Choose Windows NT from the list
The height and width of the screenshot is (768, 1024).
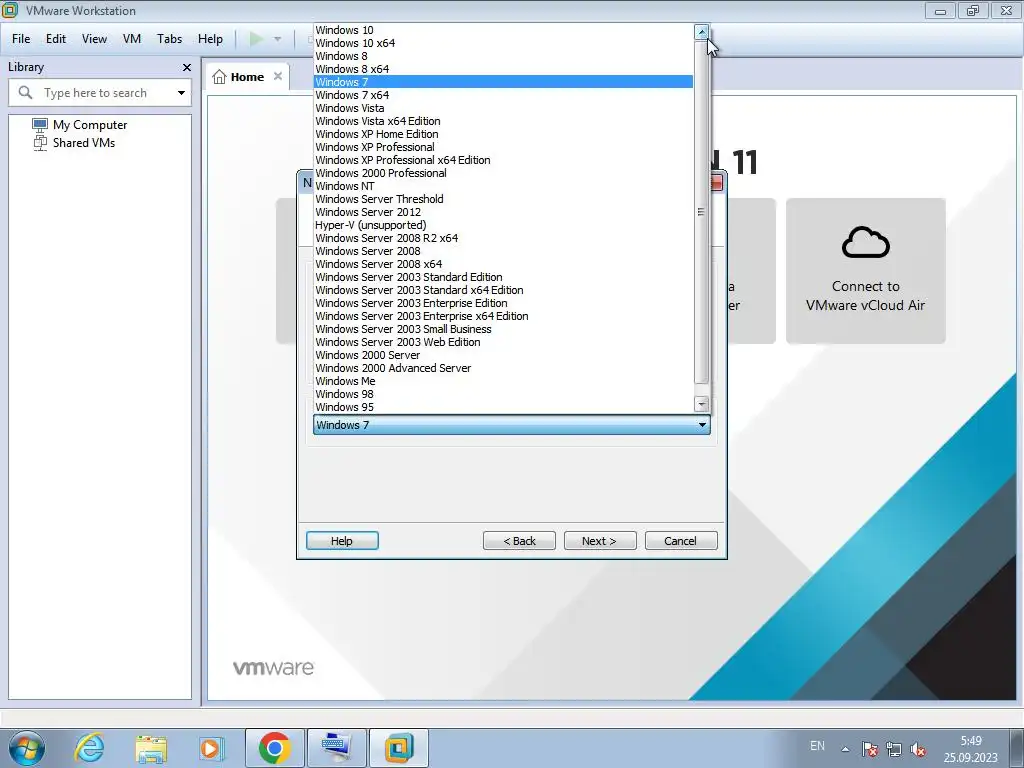tap(504, 187)
